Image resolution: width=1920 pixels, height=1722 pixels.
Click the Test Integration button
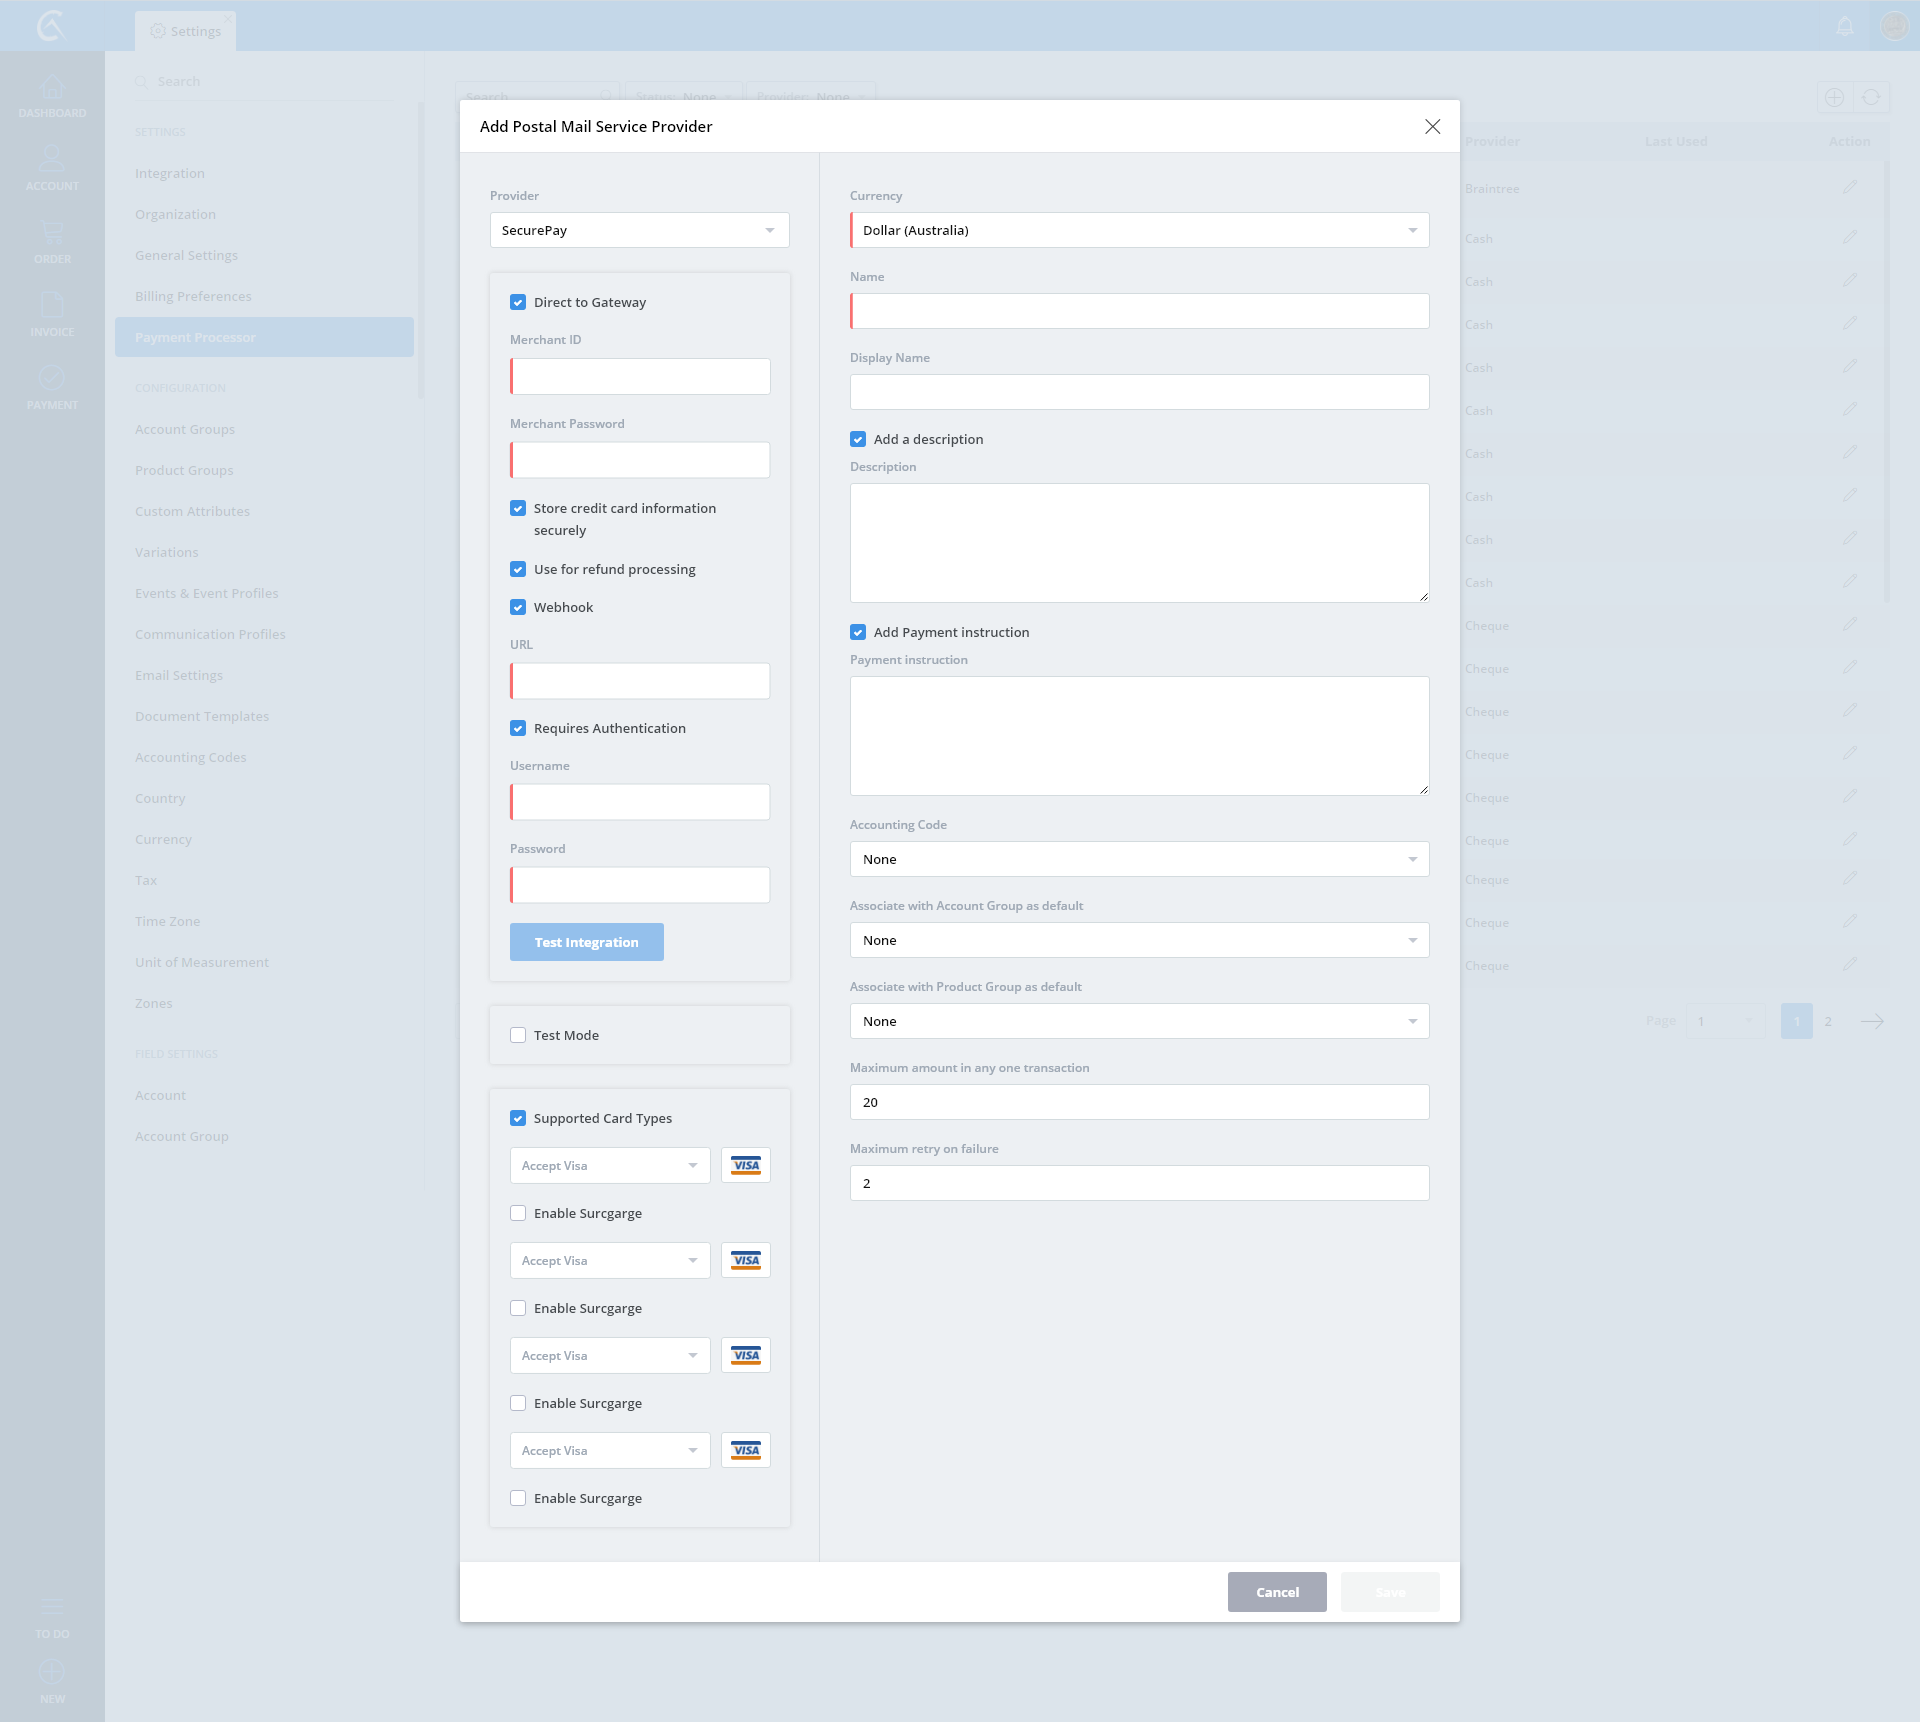(586, 942)
